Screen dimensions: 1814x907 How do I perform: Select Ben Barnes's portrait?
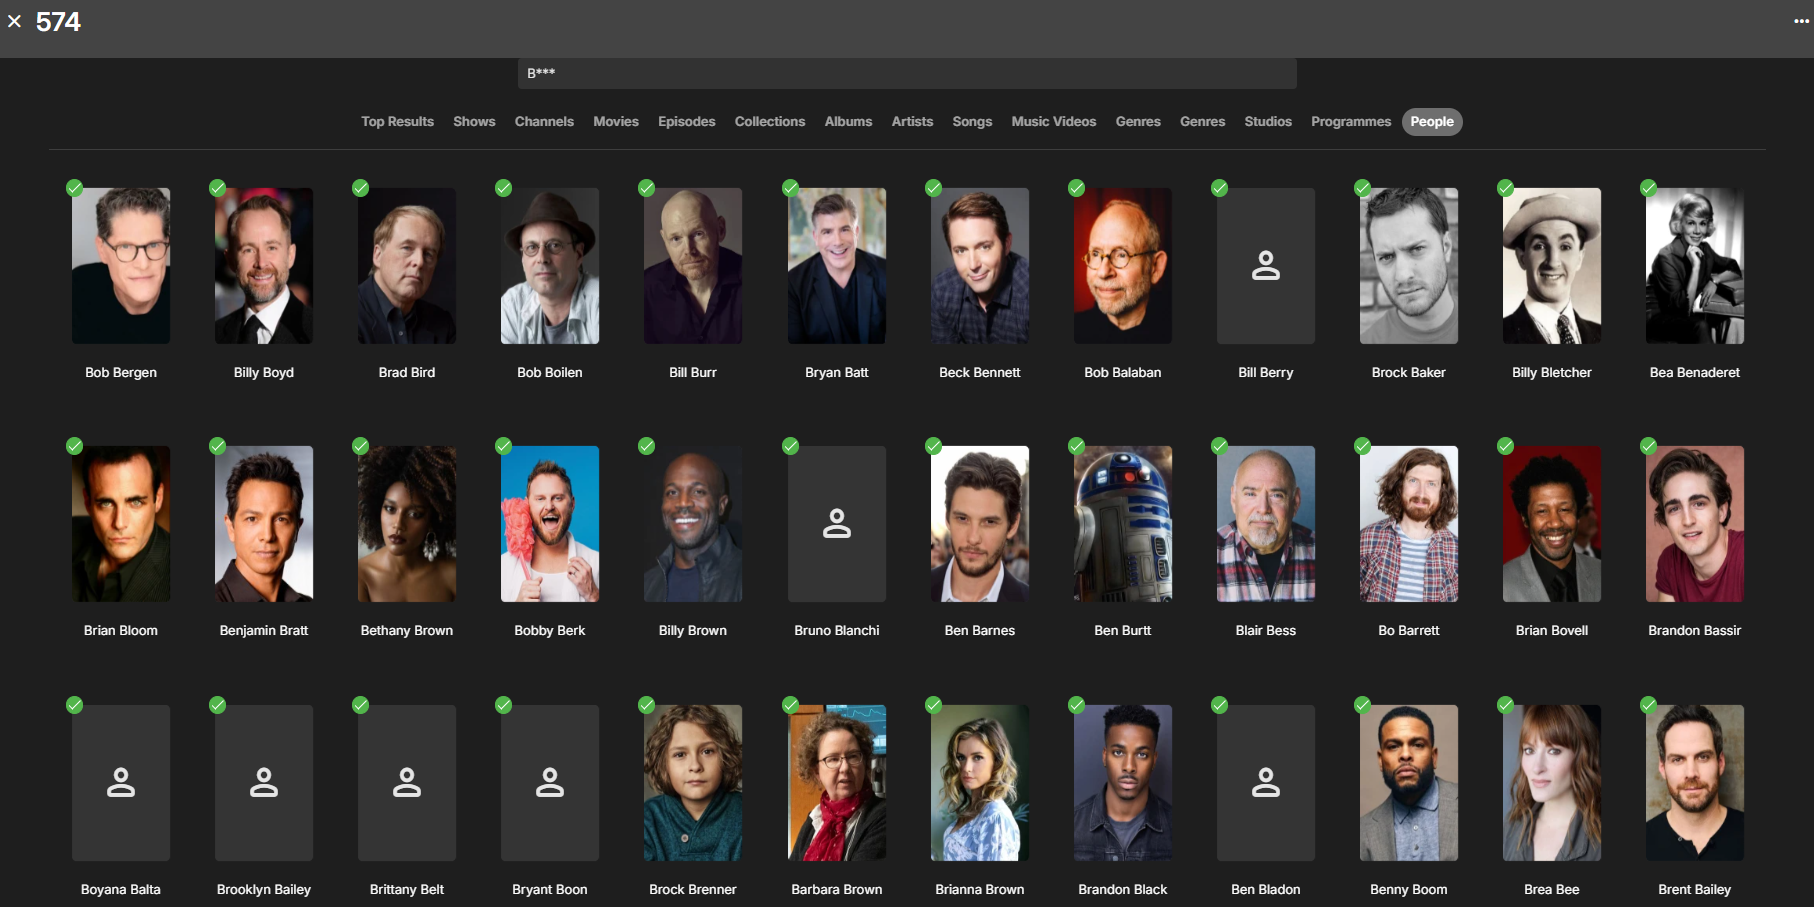click(980, 524)
